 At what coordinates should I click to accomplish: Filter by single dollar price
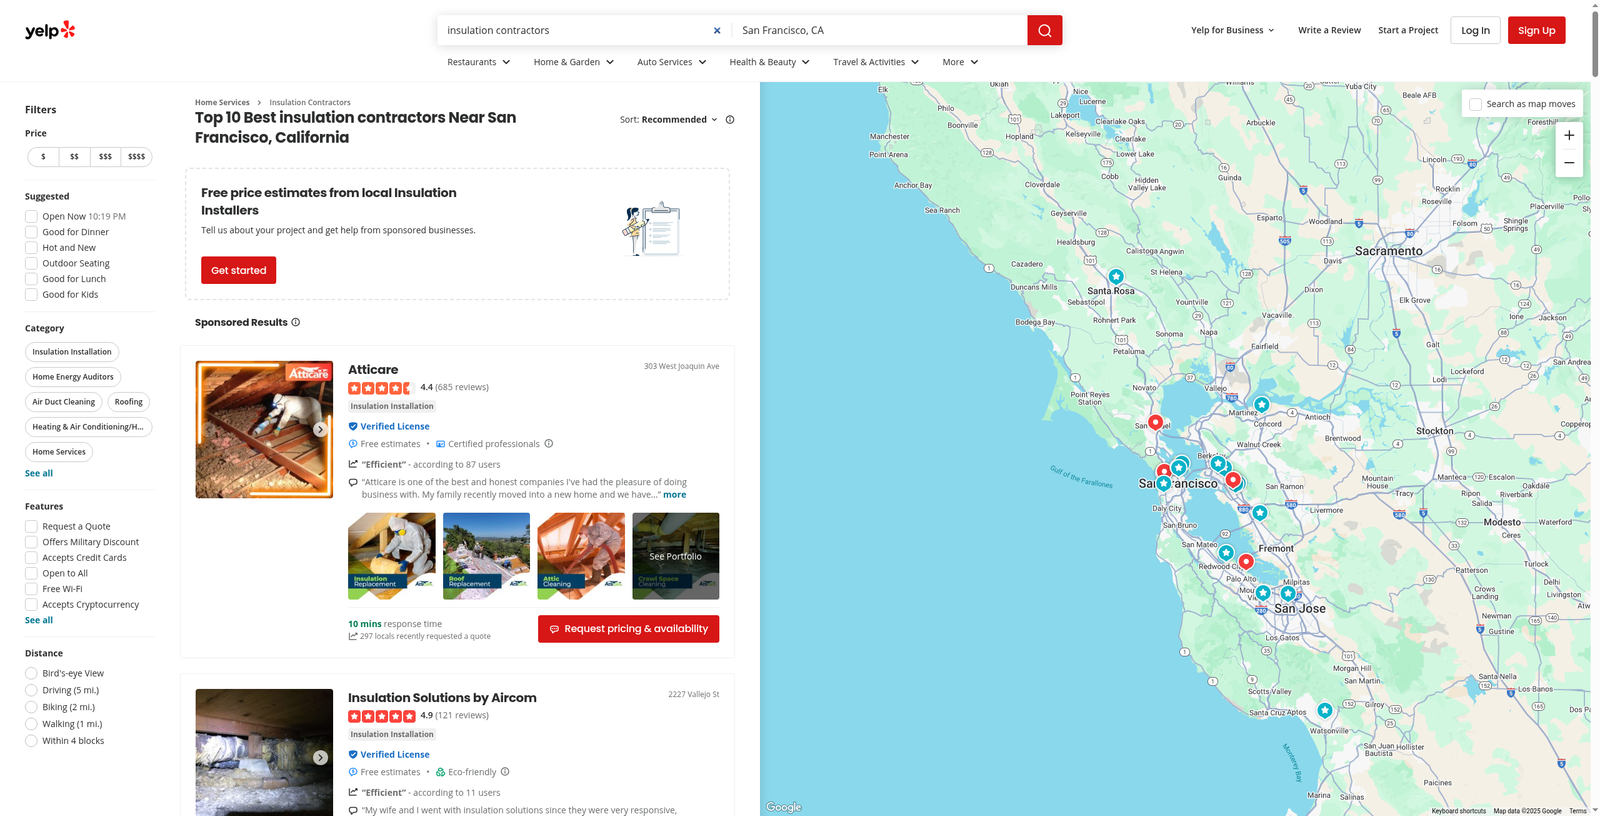coord(43,157)
